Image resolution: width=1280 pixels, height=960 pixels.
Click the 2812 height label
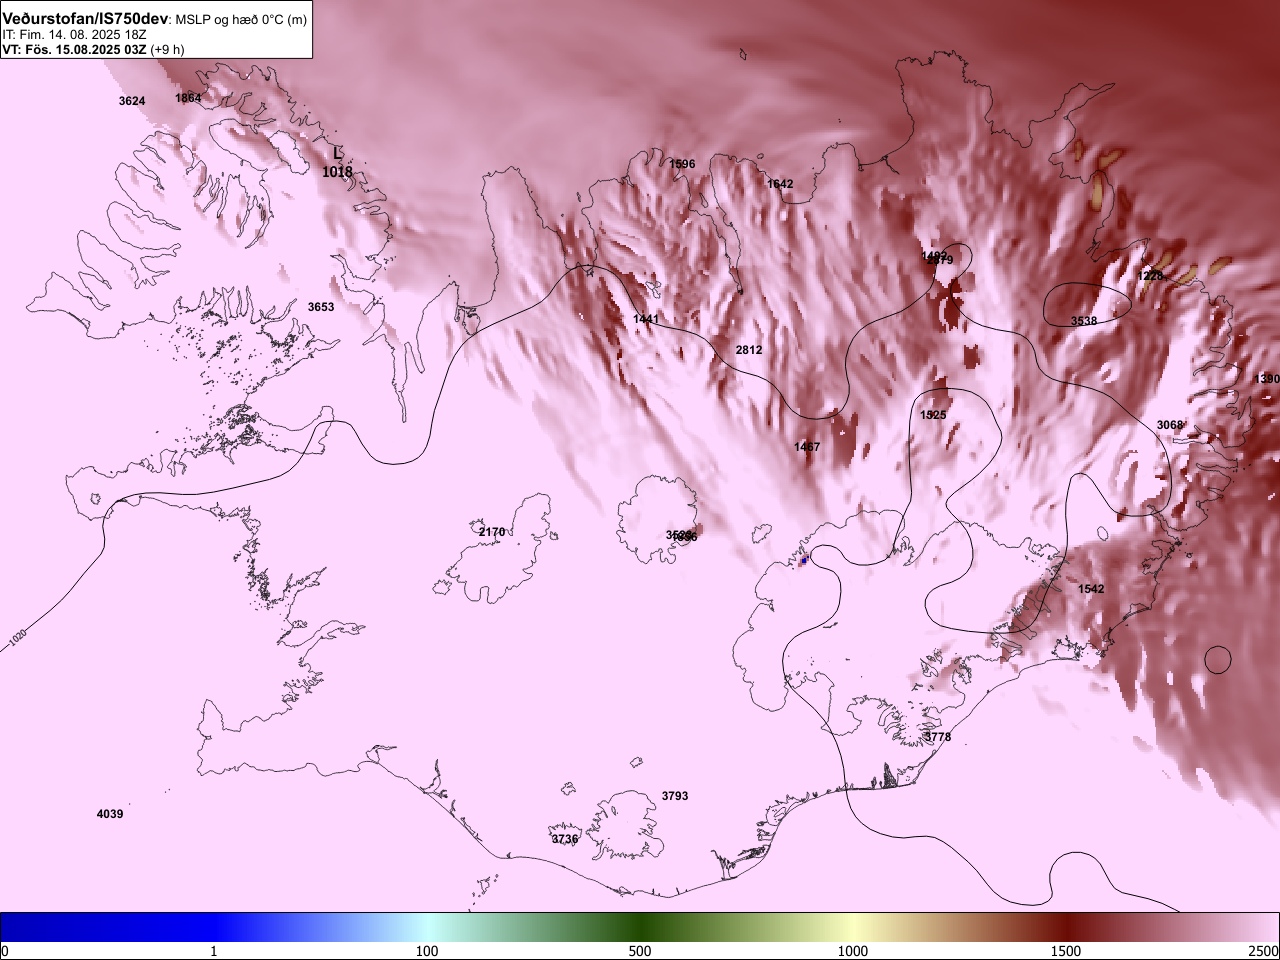(749, 350)
